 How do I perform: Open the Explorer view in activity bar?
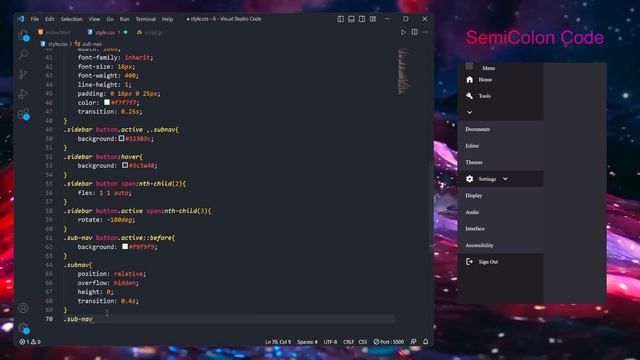[x=24, y=35]
